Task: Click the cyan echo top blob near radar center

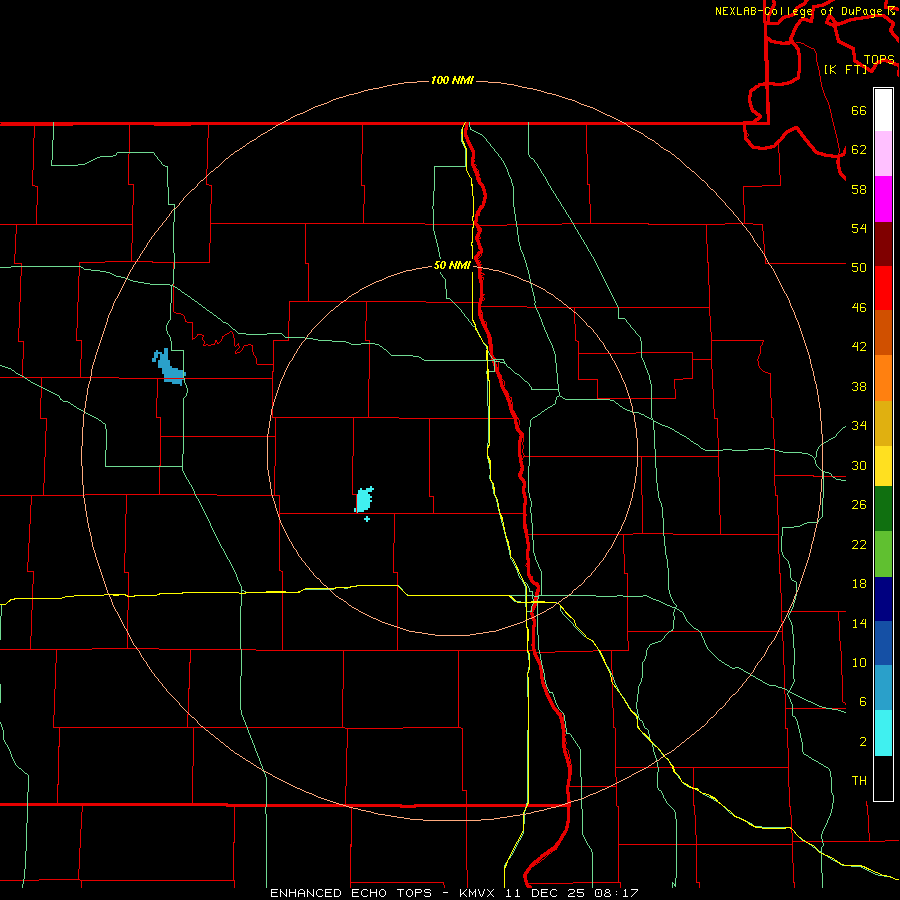Action: [363, 499]
